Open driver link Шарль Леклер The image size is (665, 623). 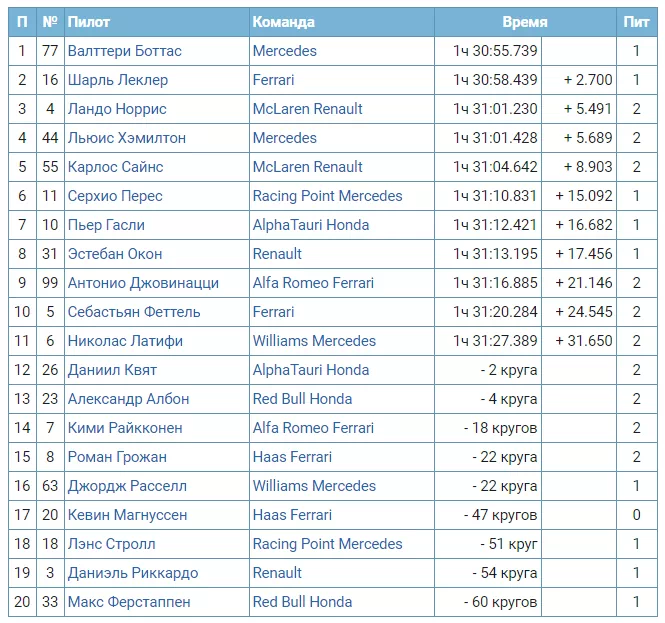coord(118,80)
